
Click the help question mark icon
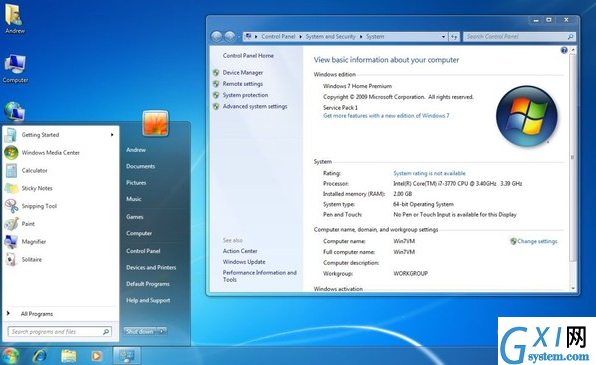[564, 50]
